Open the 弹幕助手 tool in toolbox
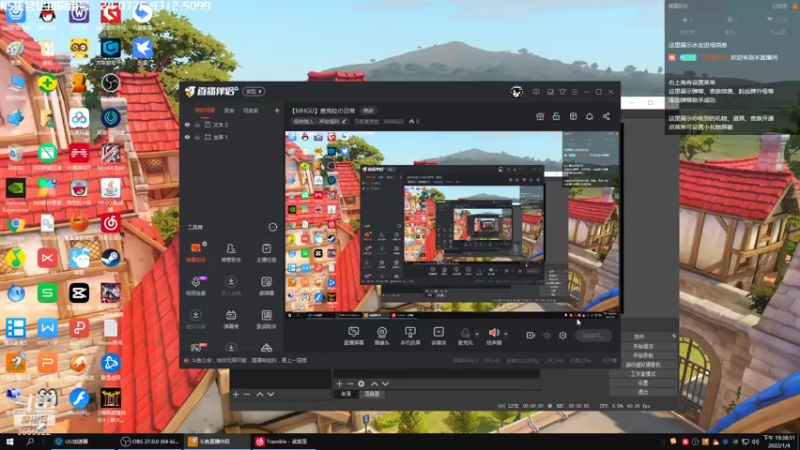The image size is (800, 450). pyautogui.click(x=196, y=253)
